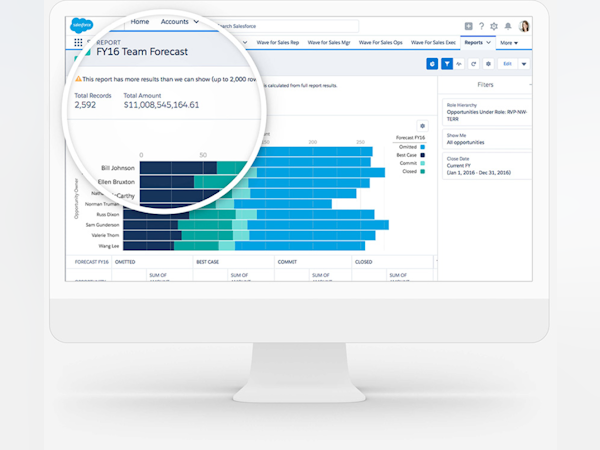Open the Wave for Sales Mgr tab

pos(329,42)
